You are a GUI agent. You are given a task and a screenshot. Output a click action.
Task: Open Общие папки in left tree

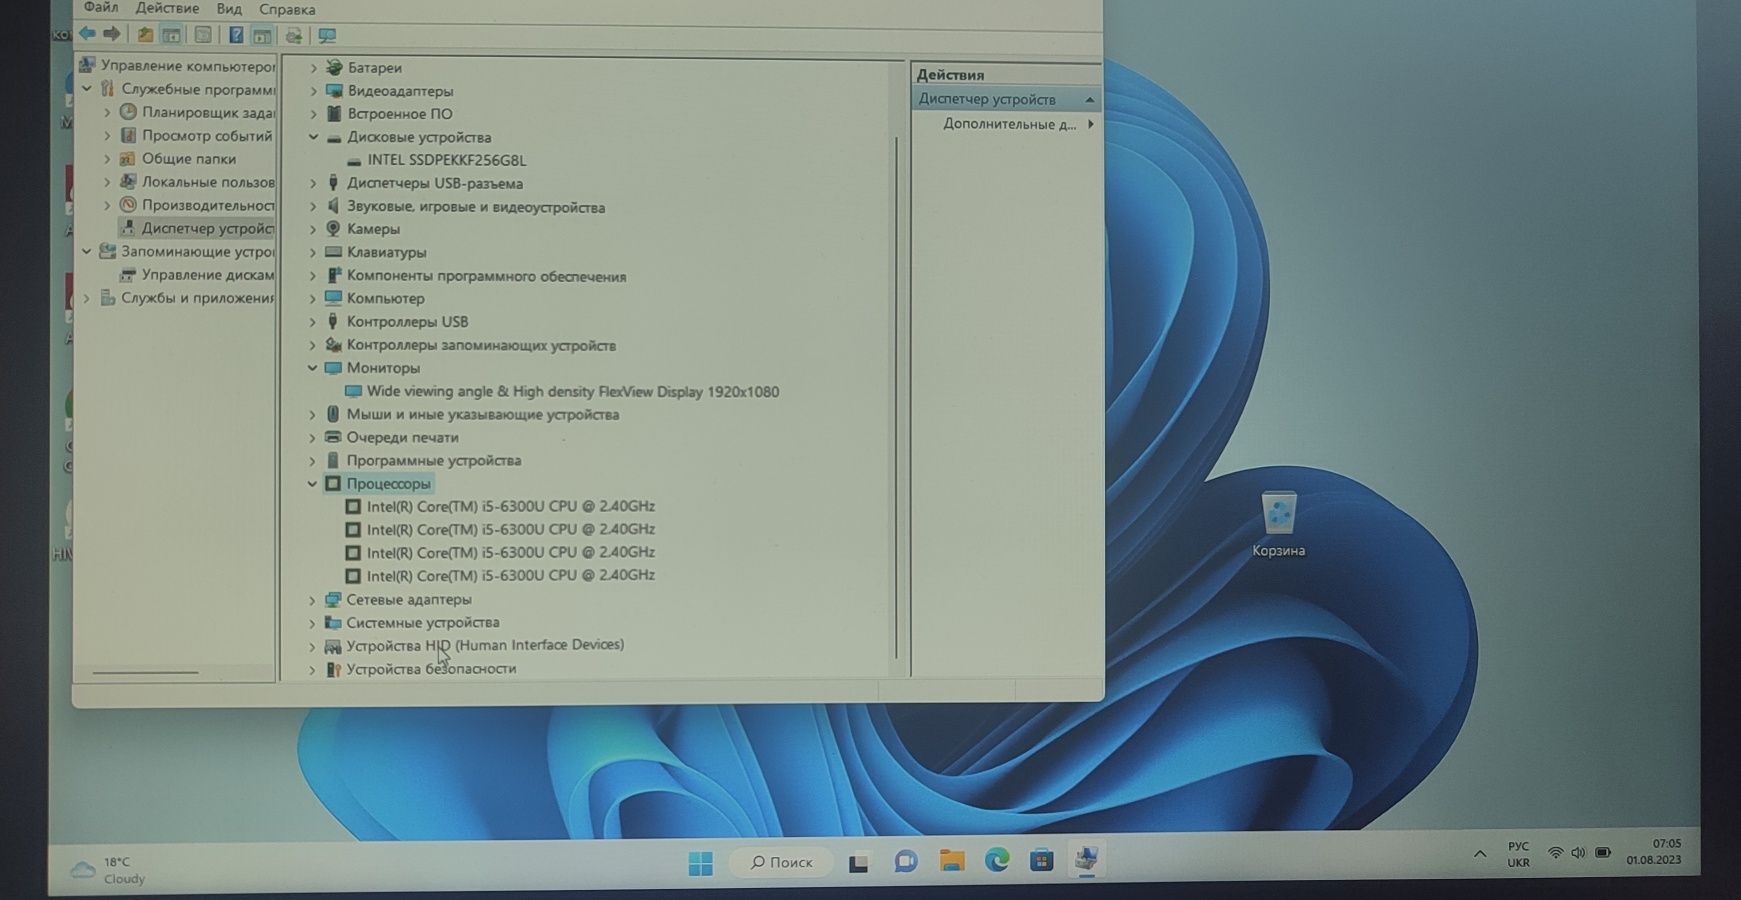point(188,159)
